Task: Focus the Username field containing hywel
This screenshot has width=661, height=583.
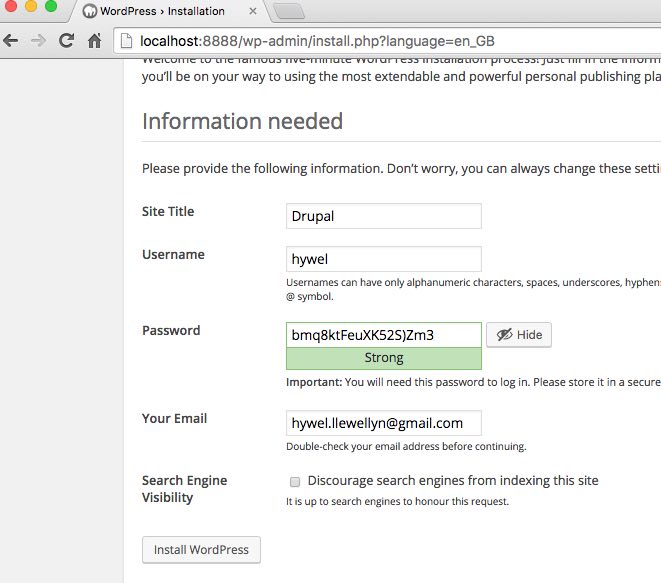Action: (x=384, y=259)
